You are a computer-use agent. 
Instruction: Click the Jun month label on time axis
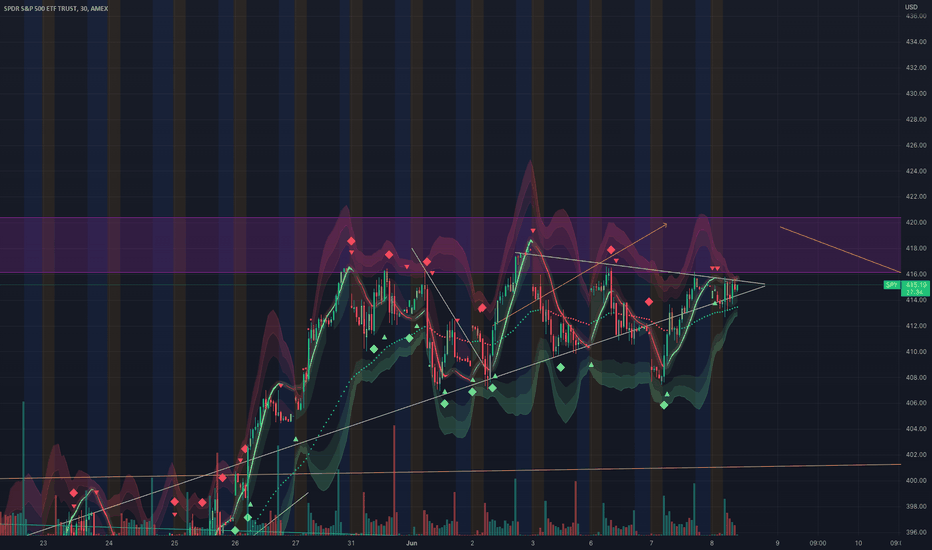pos(411,543)
